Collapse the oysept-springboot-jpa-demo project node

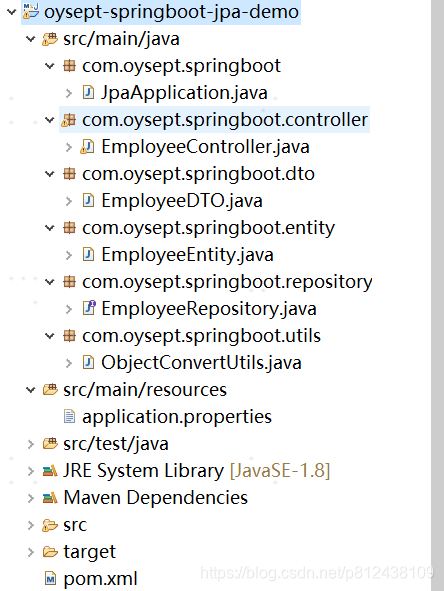(12, 12)
